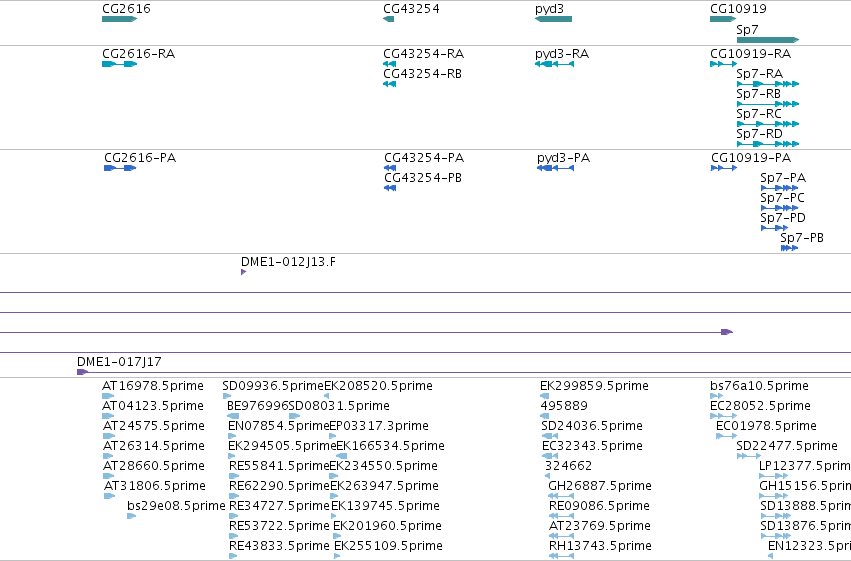Select EST RE53722.5prime
This screenshot has width=851, height=561.
coord(234,536)
